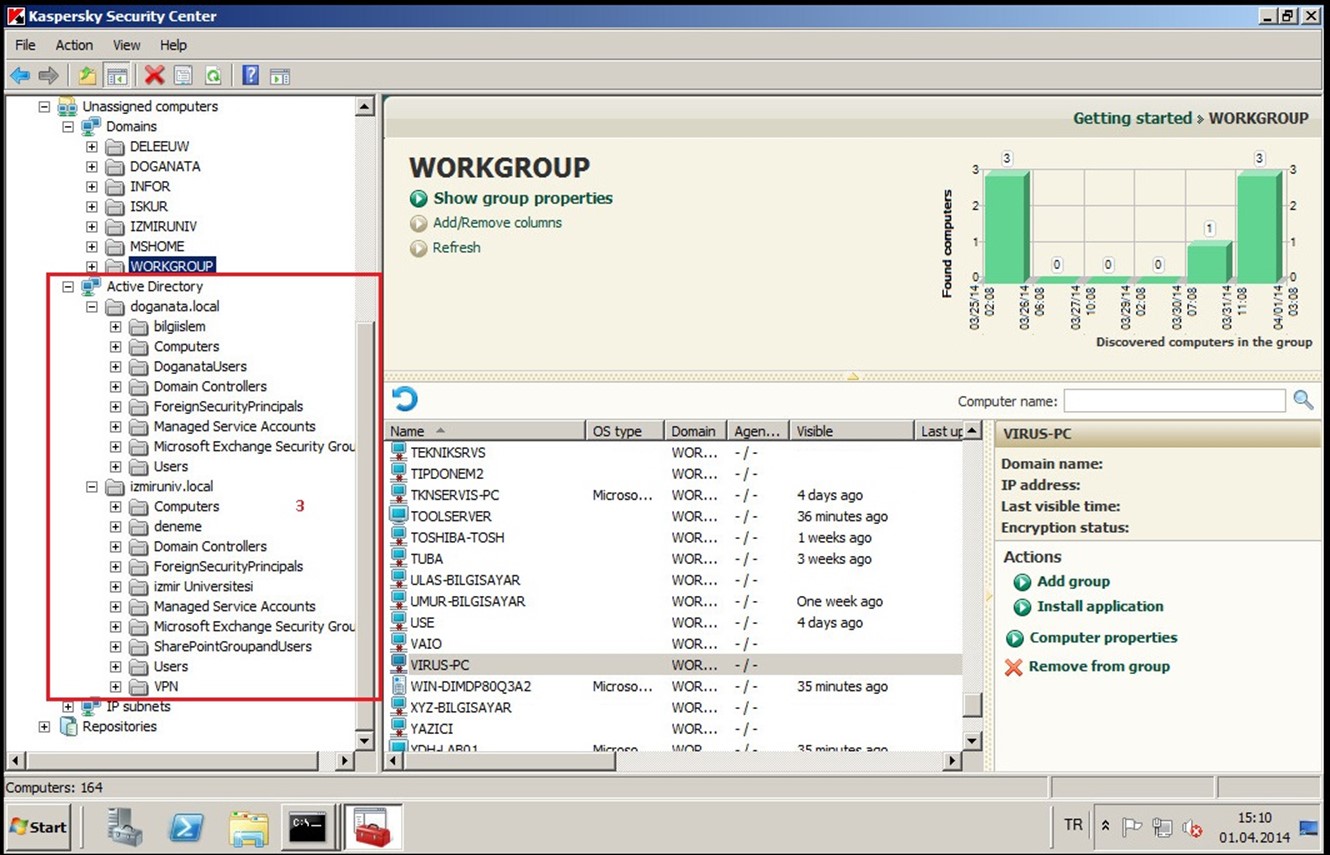The height and width of the screenshot is (855, 1330).
Task: Expand the DELEEUW domain folder
Action: (x=92, y=146)
